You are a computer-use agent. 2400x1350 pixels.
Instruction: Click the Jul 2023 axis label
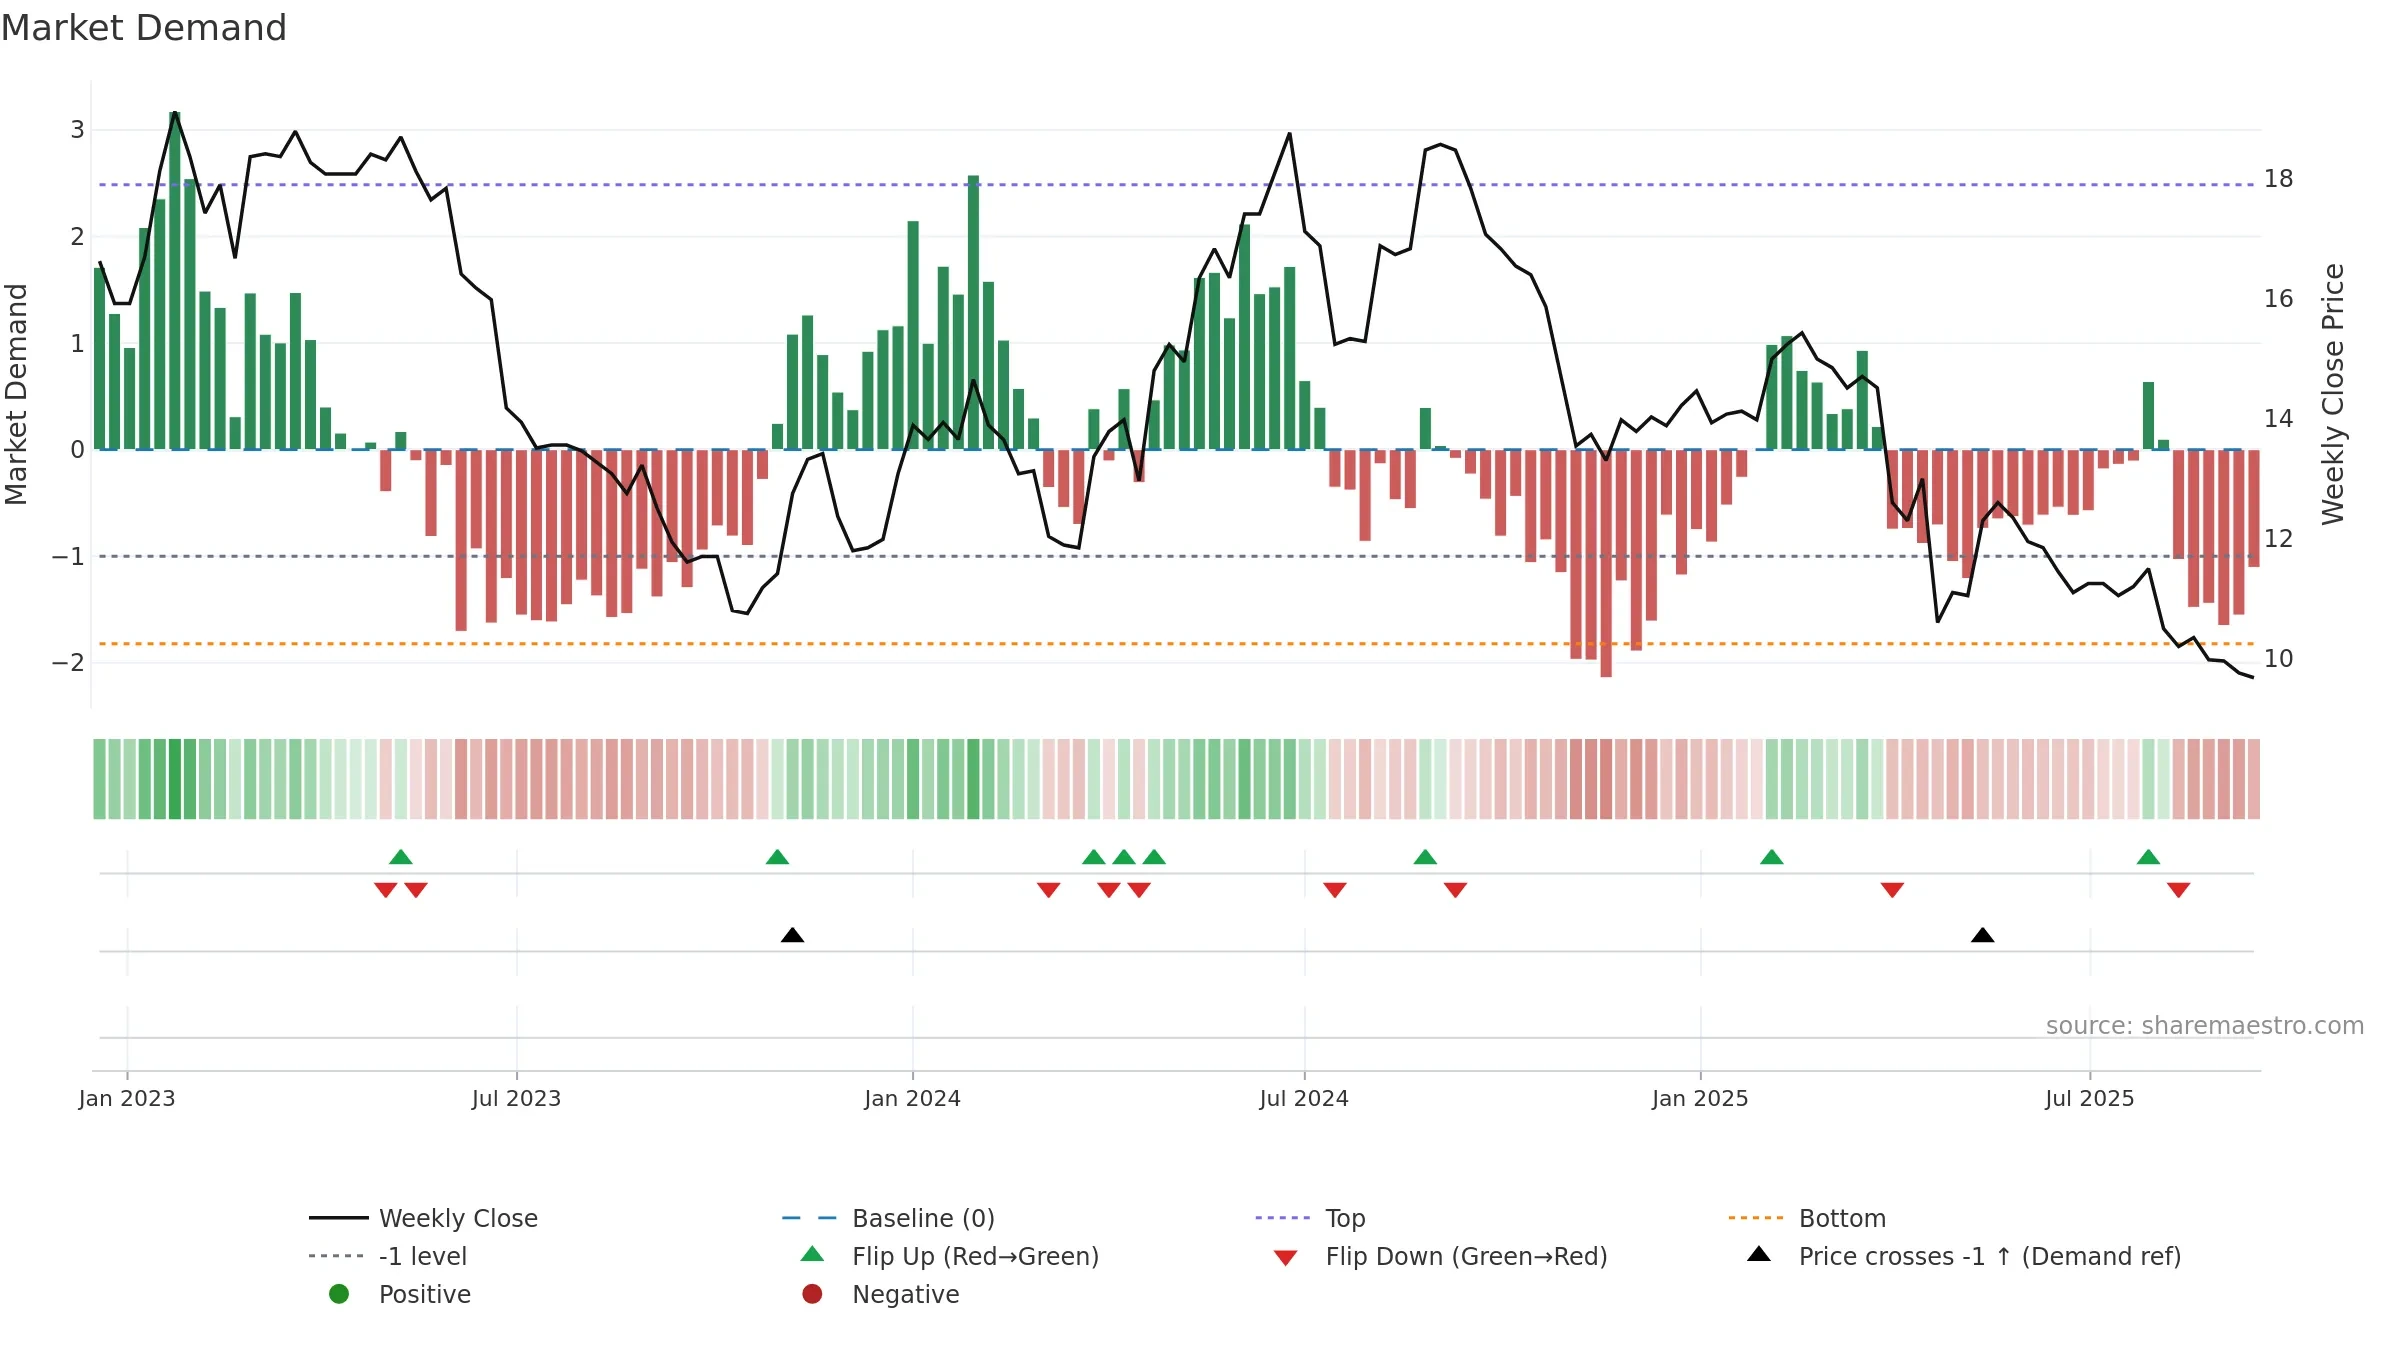(516, 1099)
